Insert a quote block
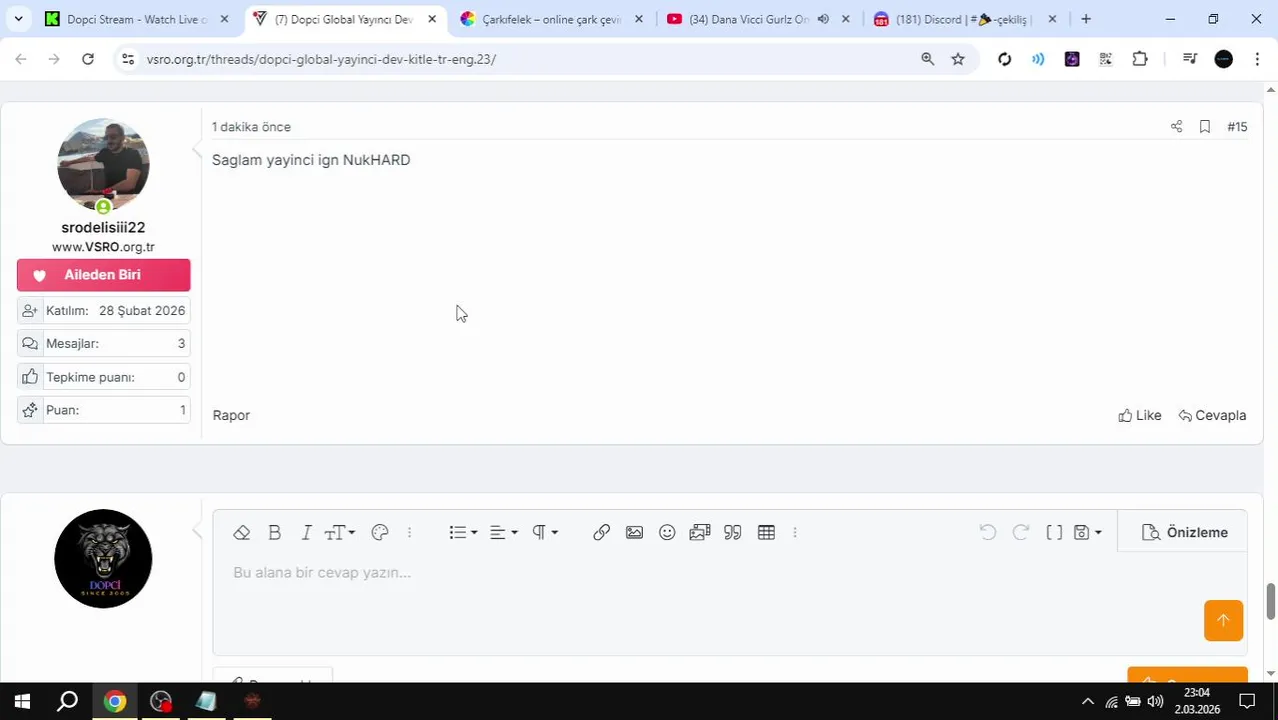The height and width of the screenshot is (720, 1278). click(733, 533)
